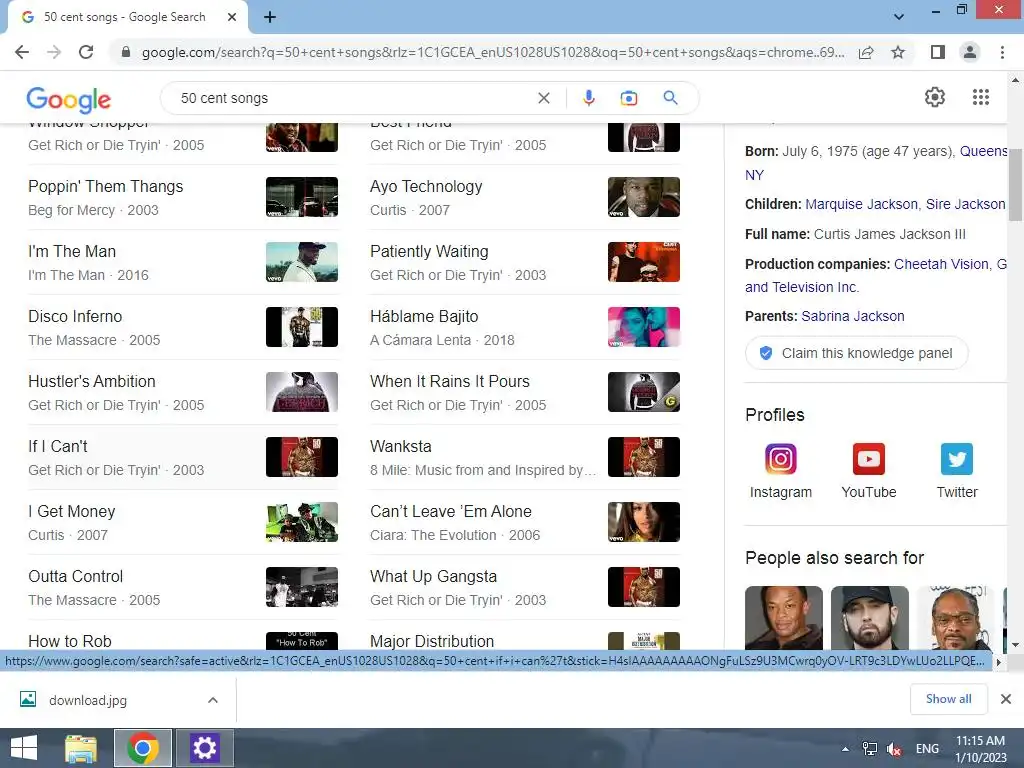This screenshot has width=1024, height=768.
Task: Open the Chrome three-dot menu
Action: click(1002, 52)
